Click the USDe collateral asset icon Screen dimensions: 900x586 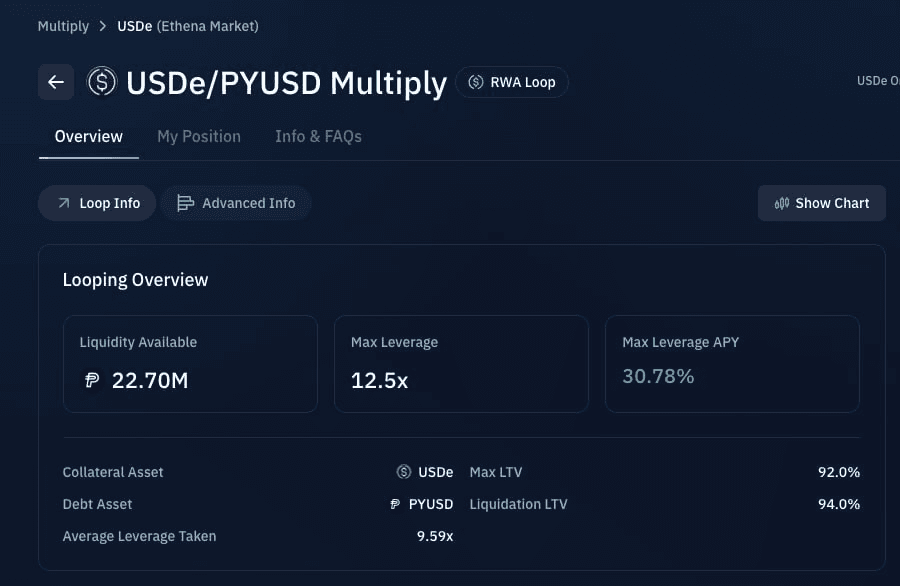click(404, 472)
